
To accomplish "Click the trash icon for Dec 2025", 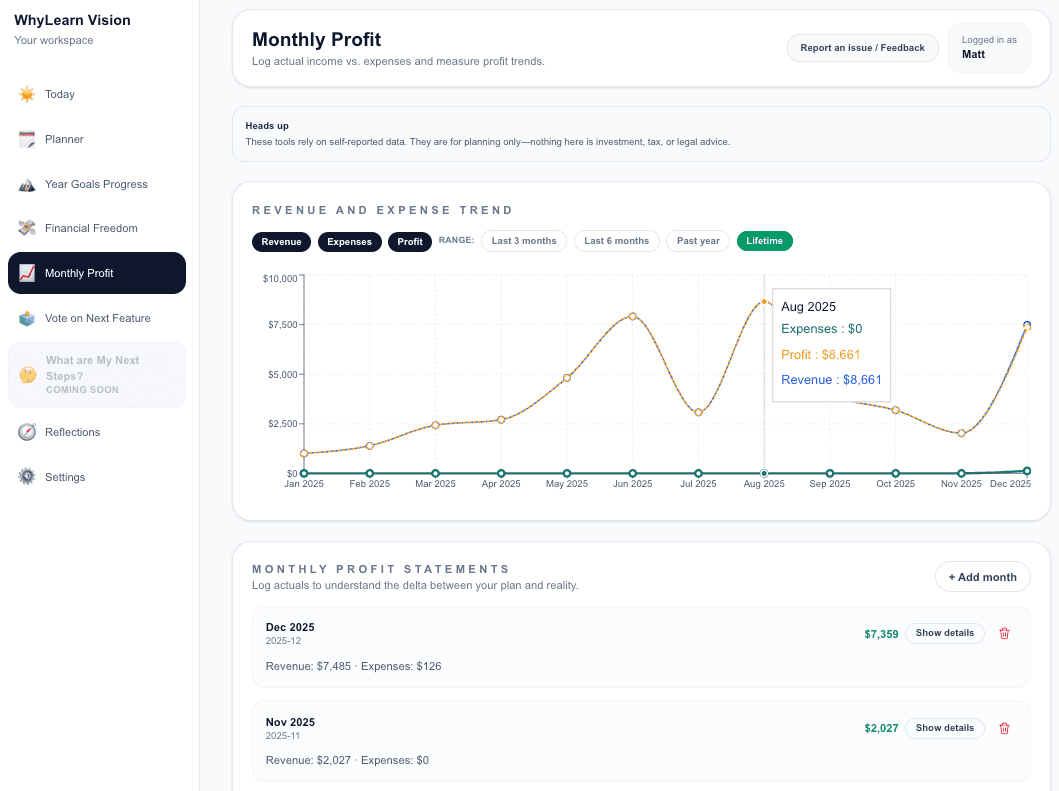I will coord(1004,633).
